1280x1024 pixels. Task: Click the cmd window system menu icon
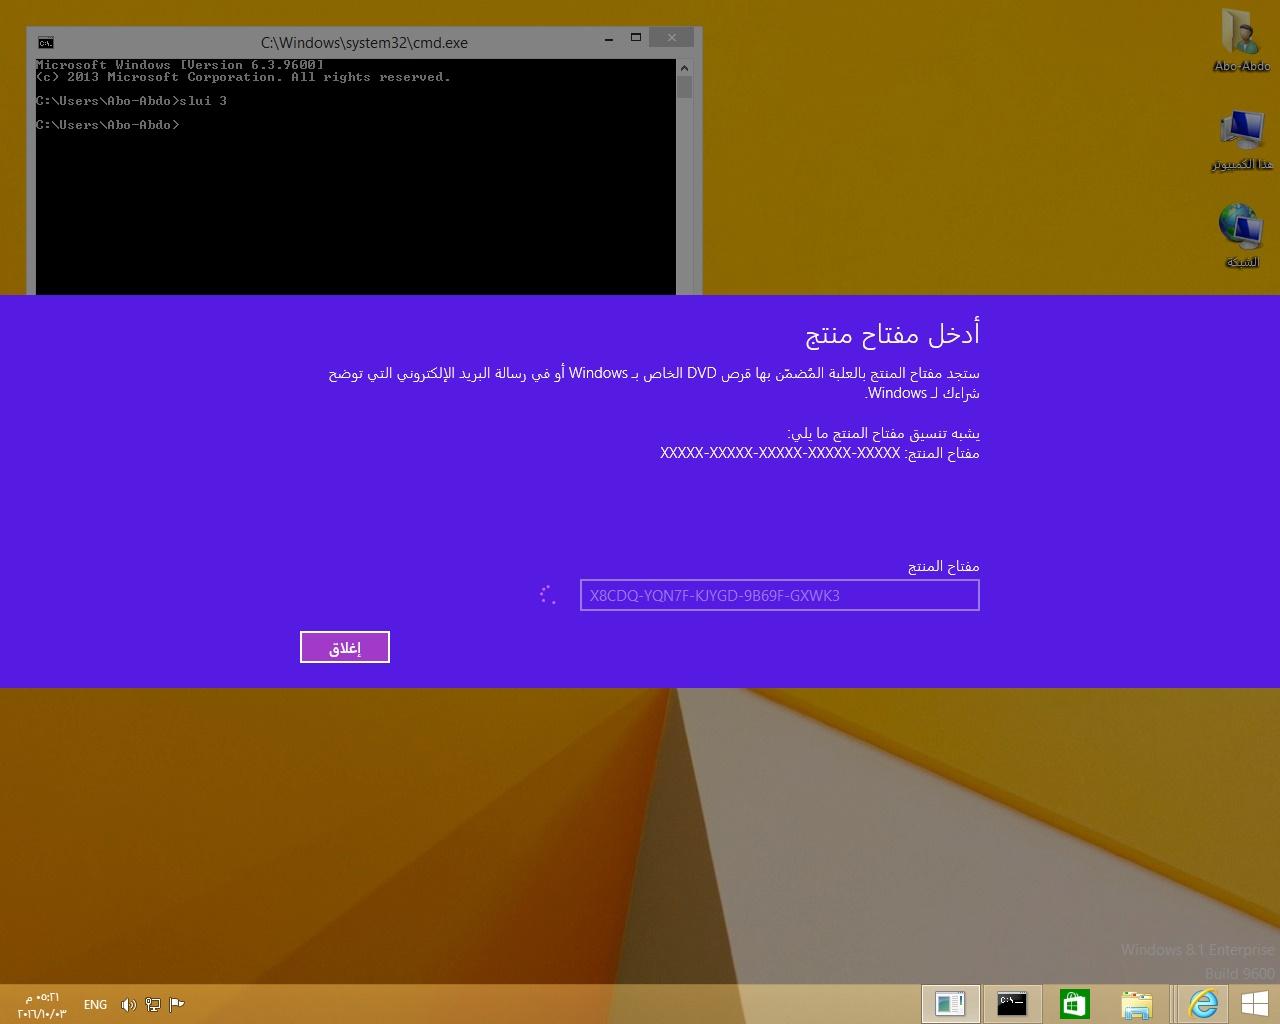pos(45,42)
